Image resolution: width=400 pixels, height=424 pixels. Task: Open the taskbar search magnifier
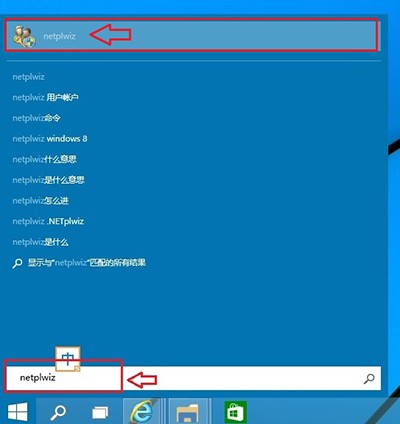point(58,412)
